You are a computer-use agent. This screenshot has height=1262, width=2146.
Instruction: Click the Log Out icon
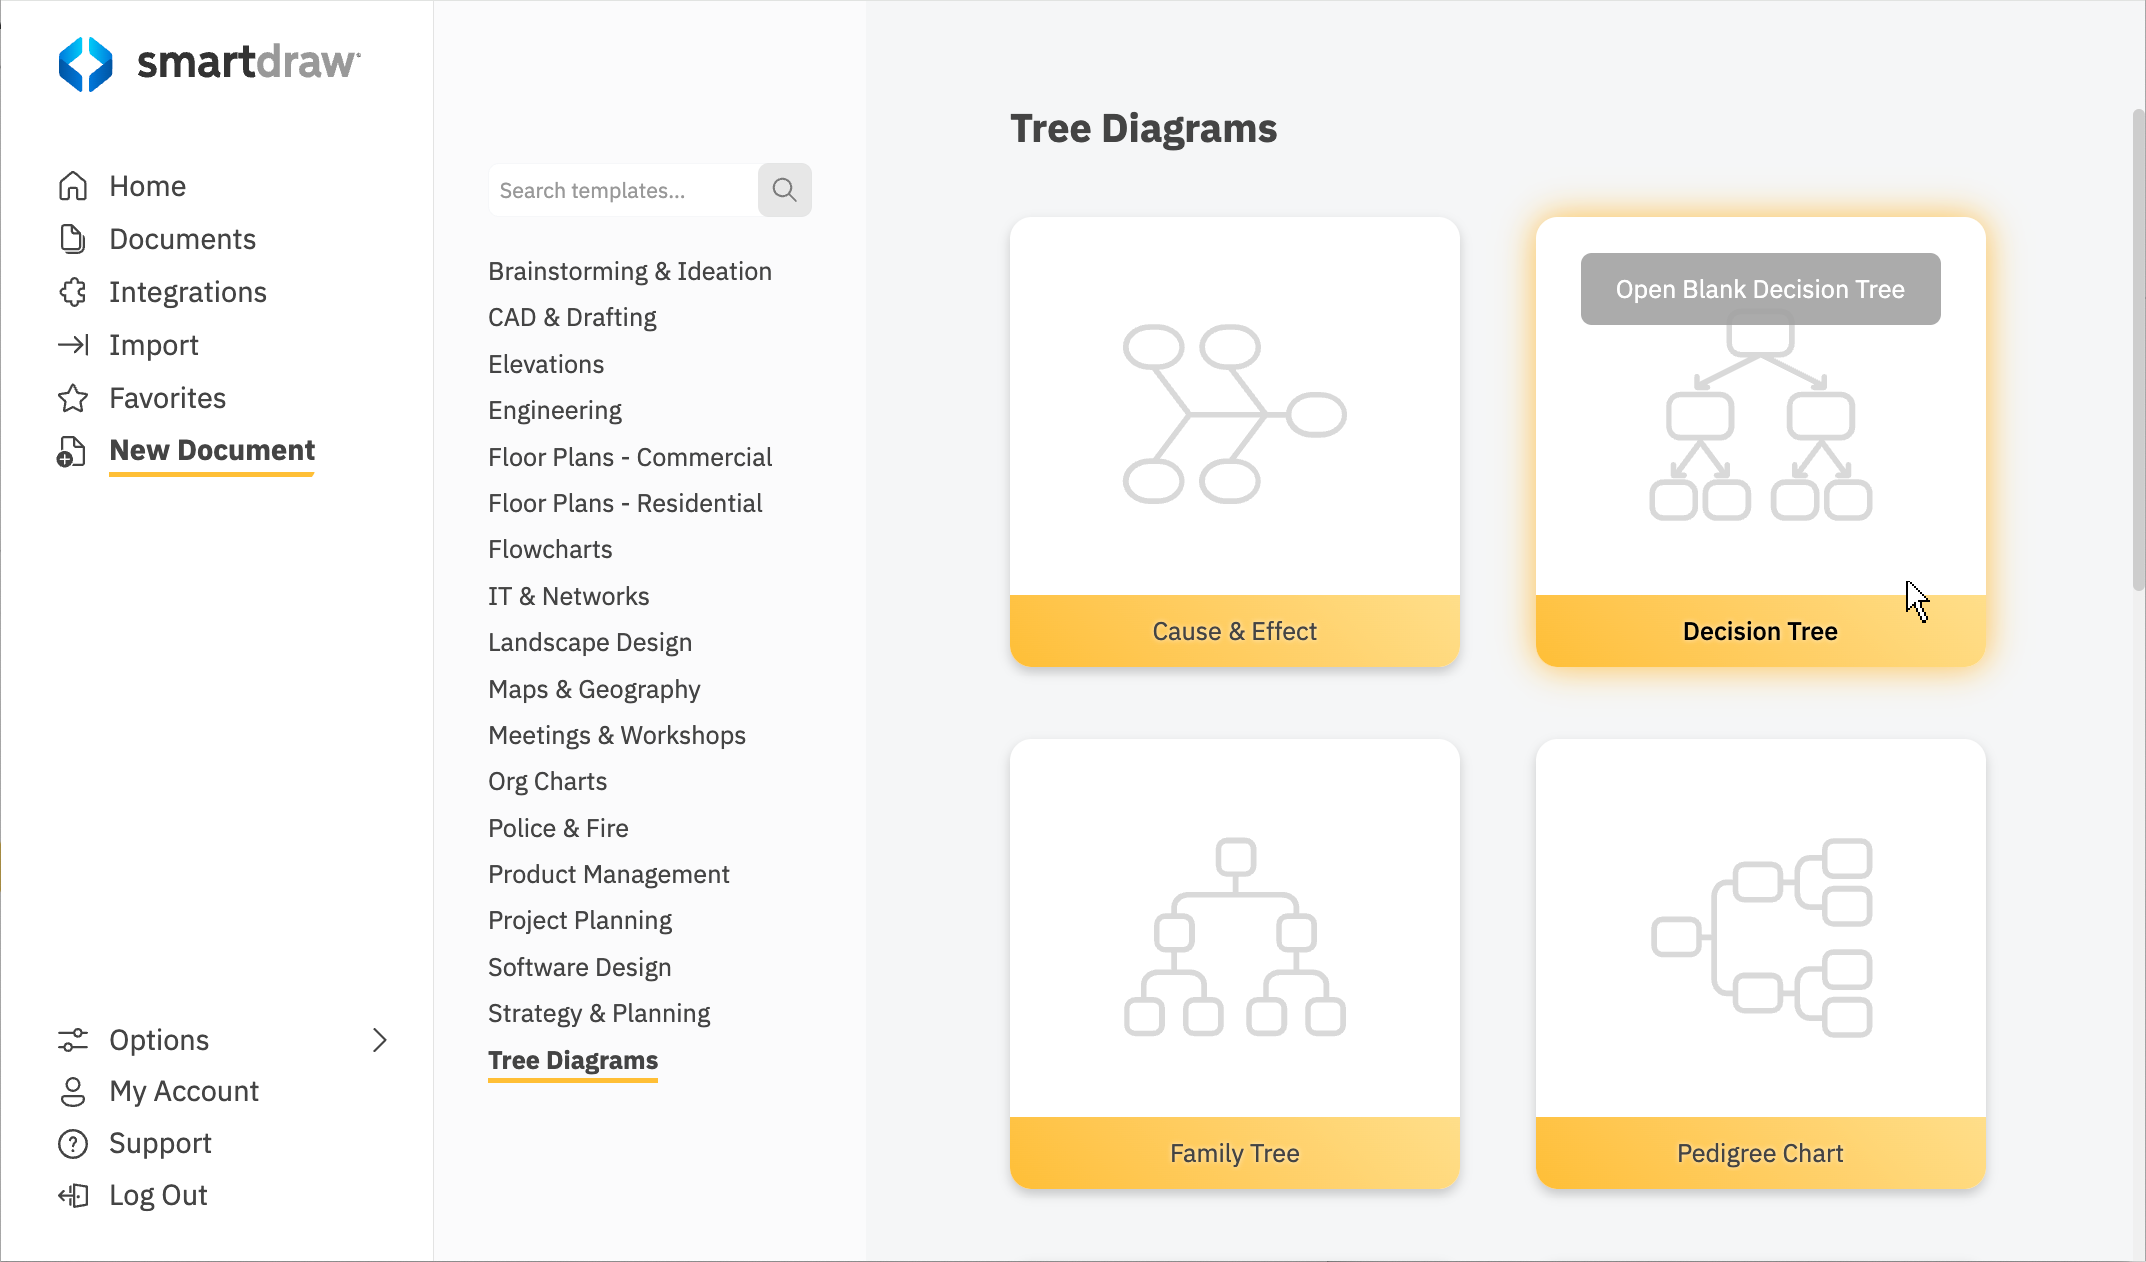[x=72, y=1195]
